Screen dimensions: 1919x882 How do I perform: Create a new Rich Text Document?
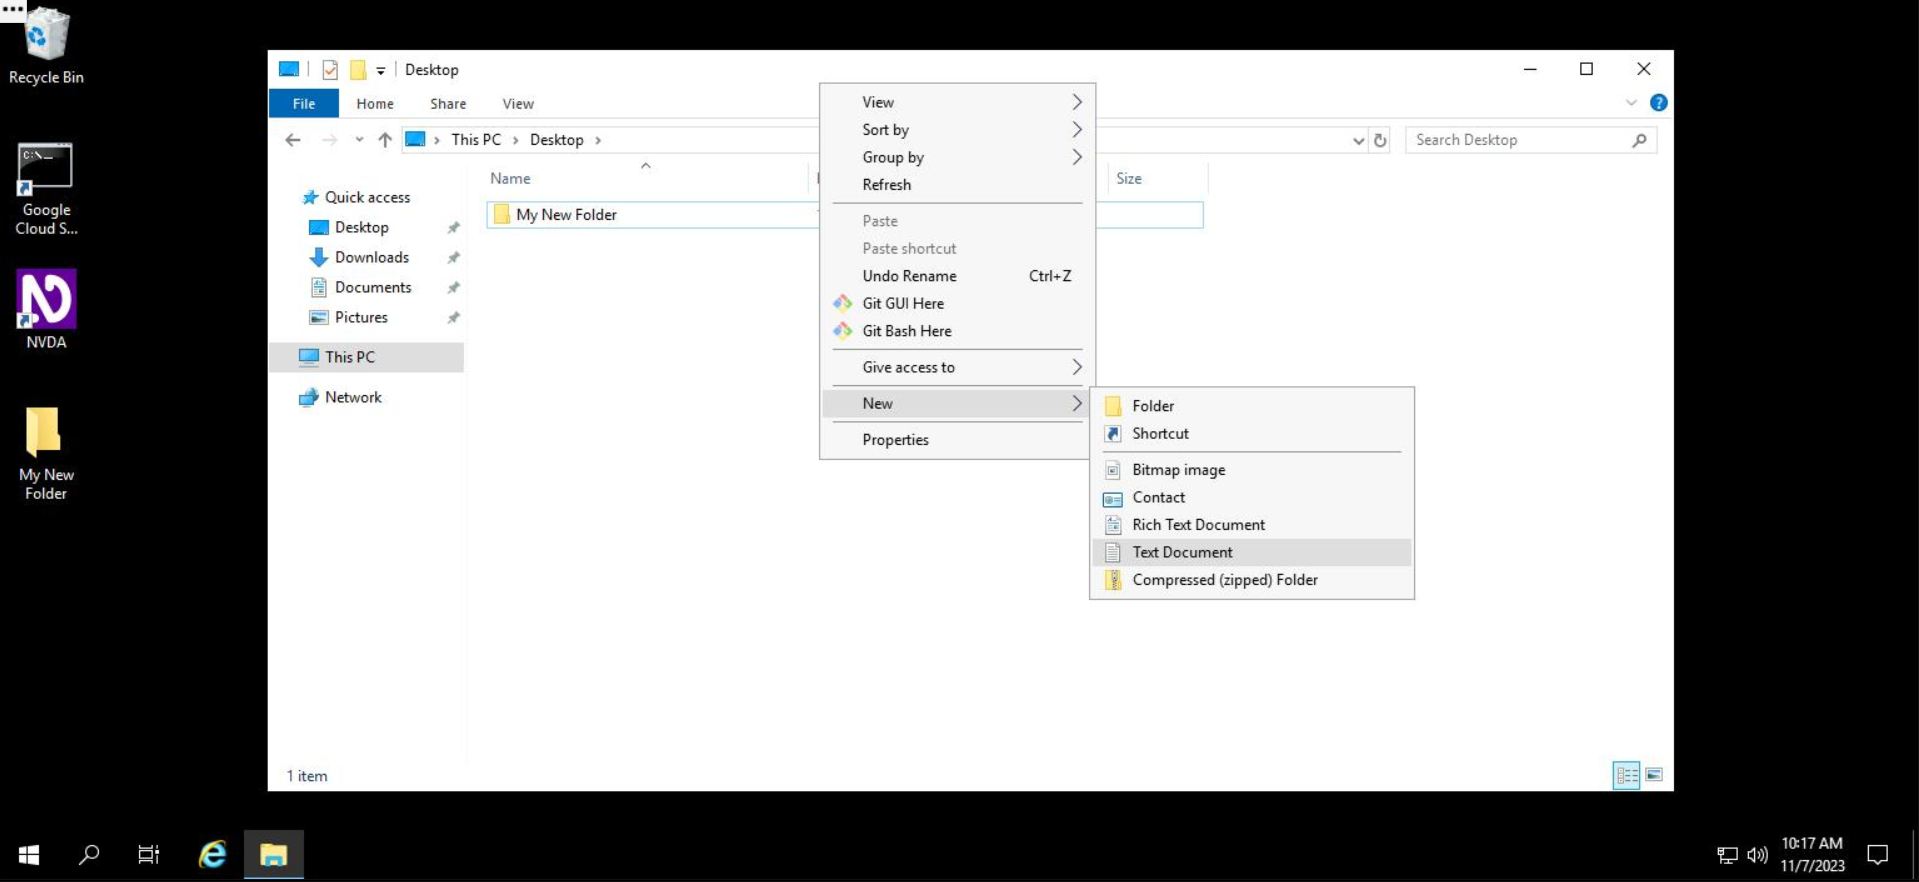(x=1252, y=525)
